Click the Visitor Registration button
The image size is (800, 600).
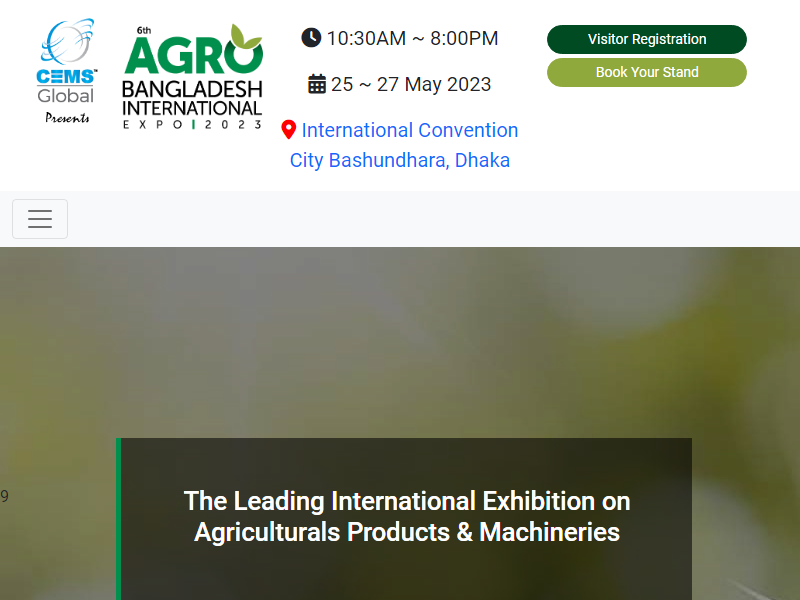(x=646, y=39)
